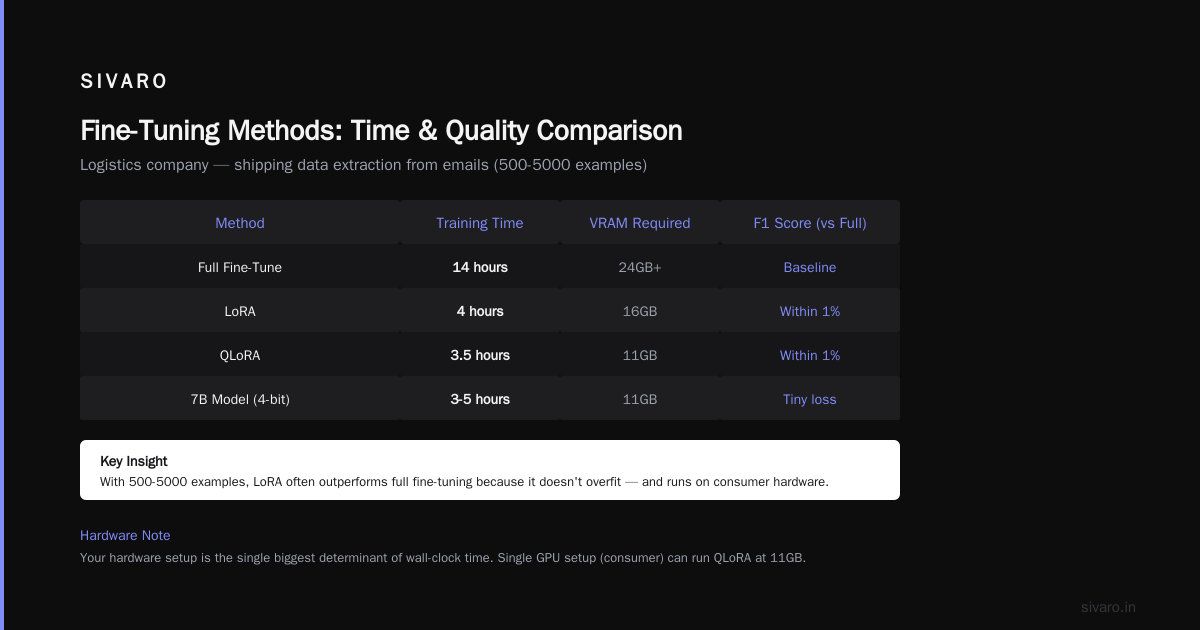Viewport: 1200px width, 630px height.
Task: Click Within 1% in the LoRA row
Action: (810, 311)
